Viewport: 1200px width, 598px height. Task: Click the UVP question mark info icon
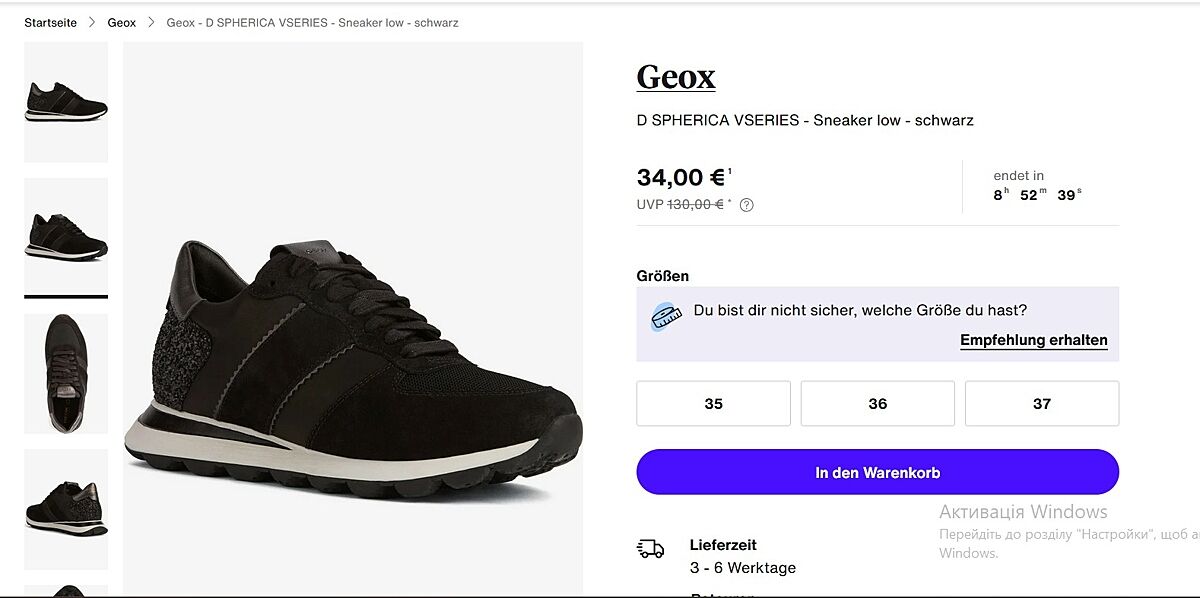point(747,205)
